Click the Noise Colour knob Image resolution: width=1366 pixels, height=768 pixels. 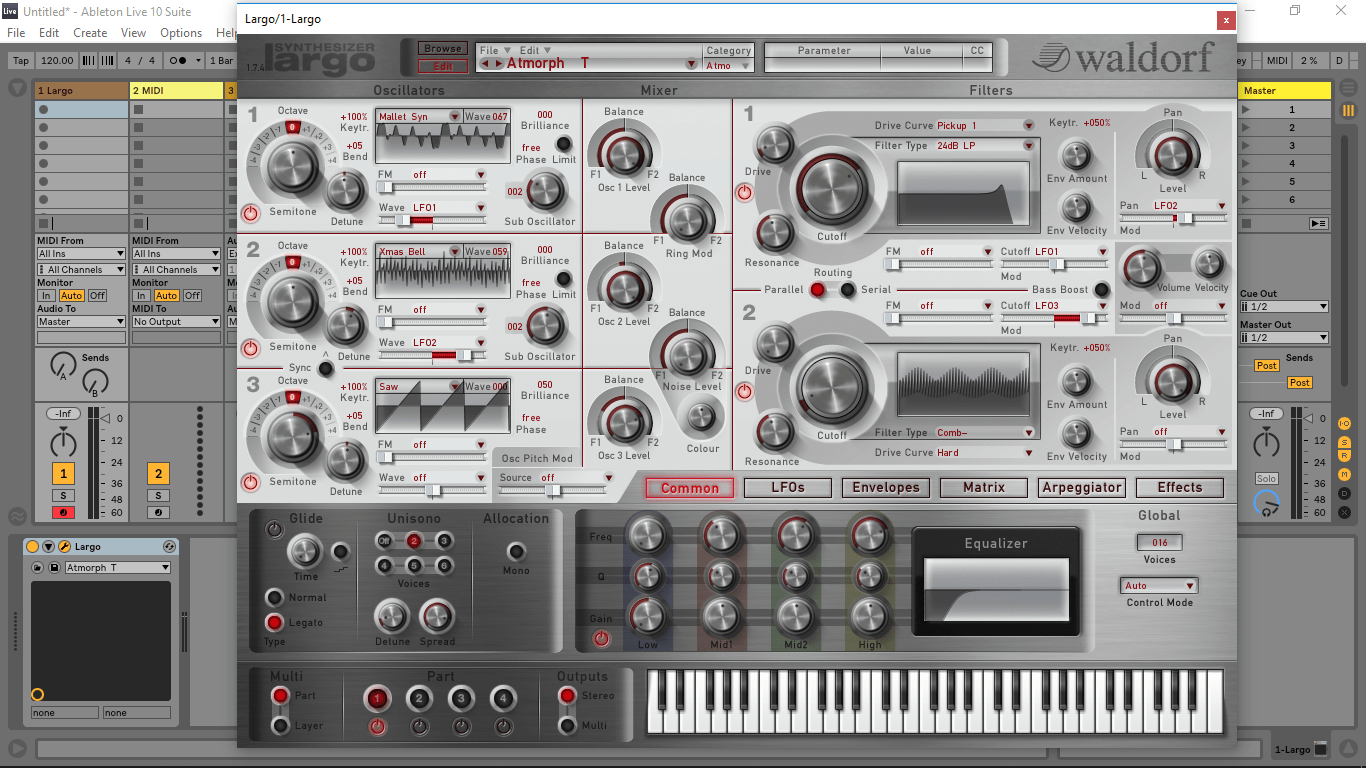click(x=702, y=417)
